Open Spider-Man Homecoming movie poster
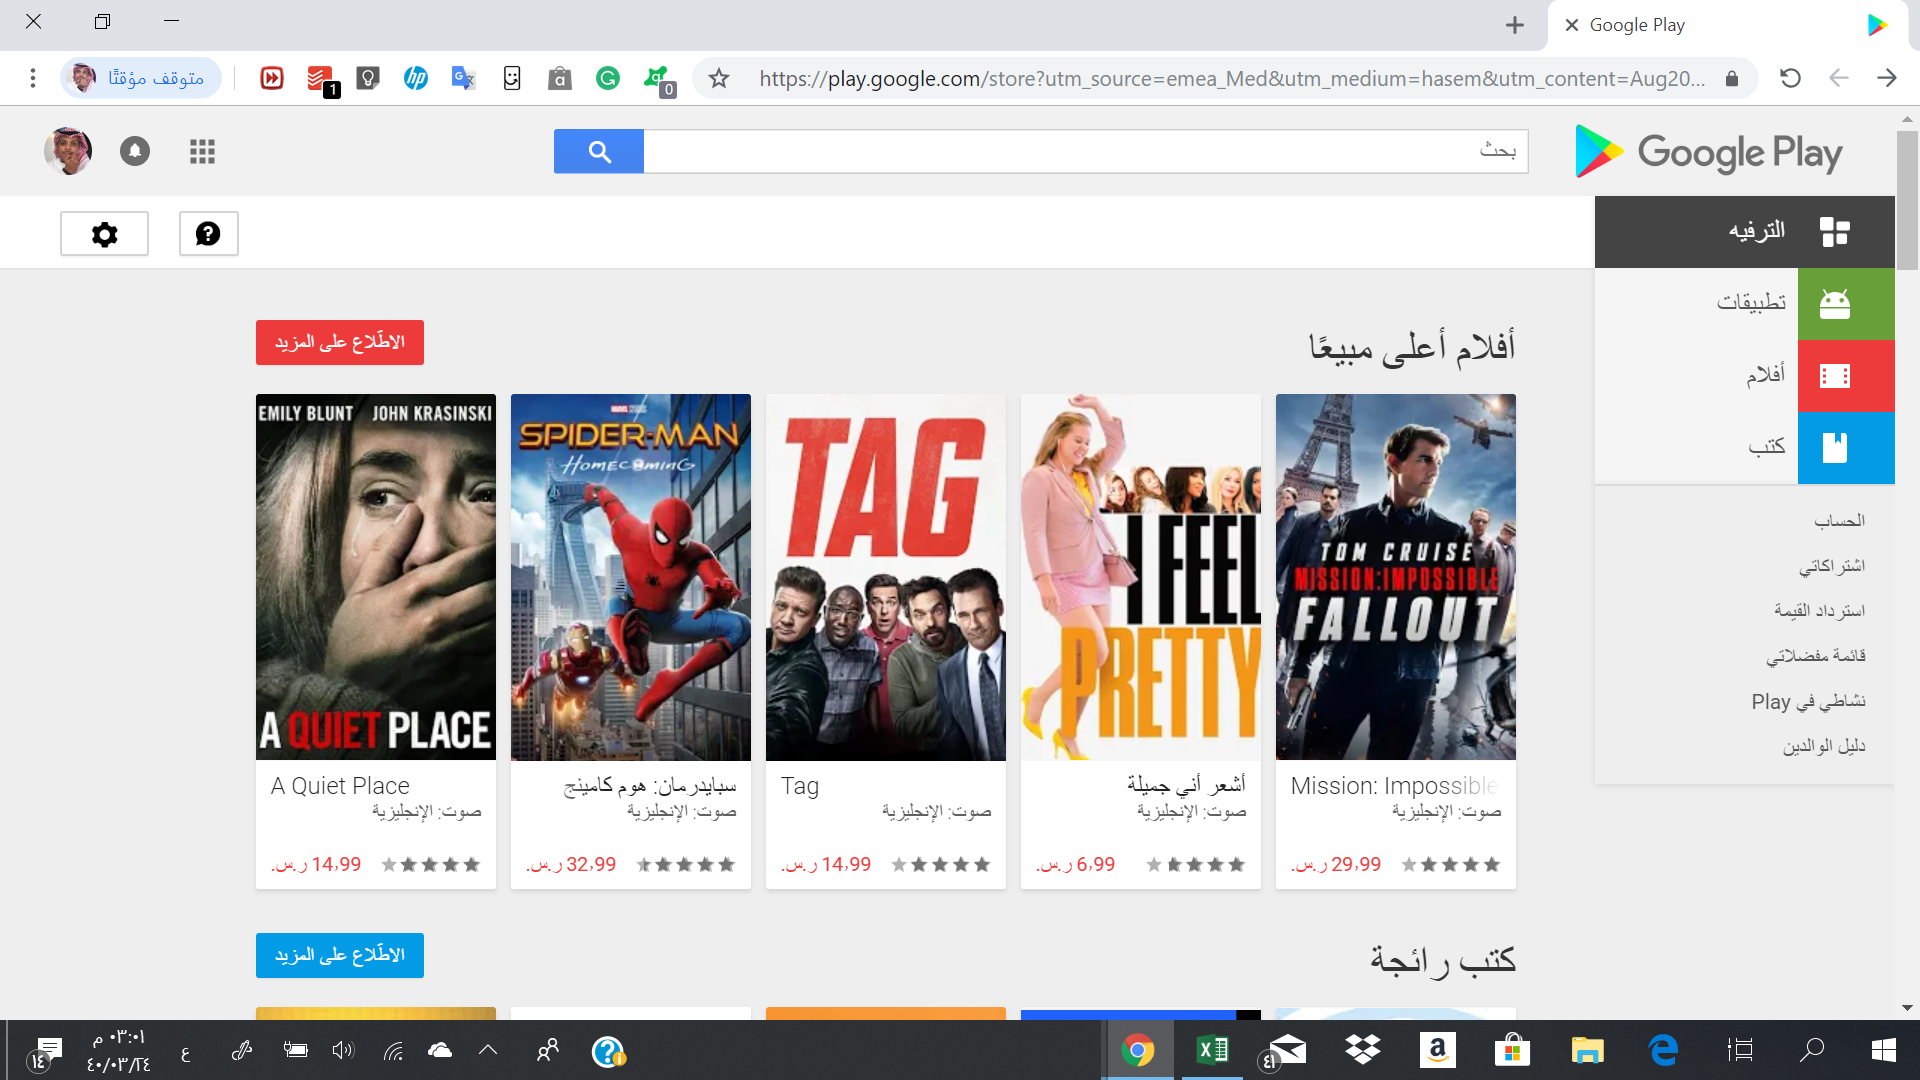Image resolution: width=1920 pixels, height=1080 pixels. (x=631, y=577)
